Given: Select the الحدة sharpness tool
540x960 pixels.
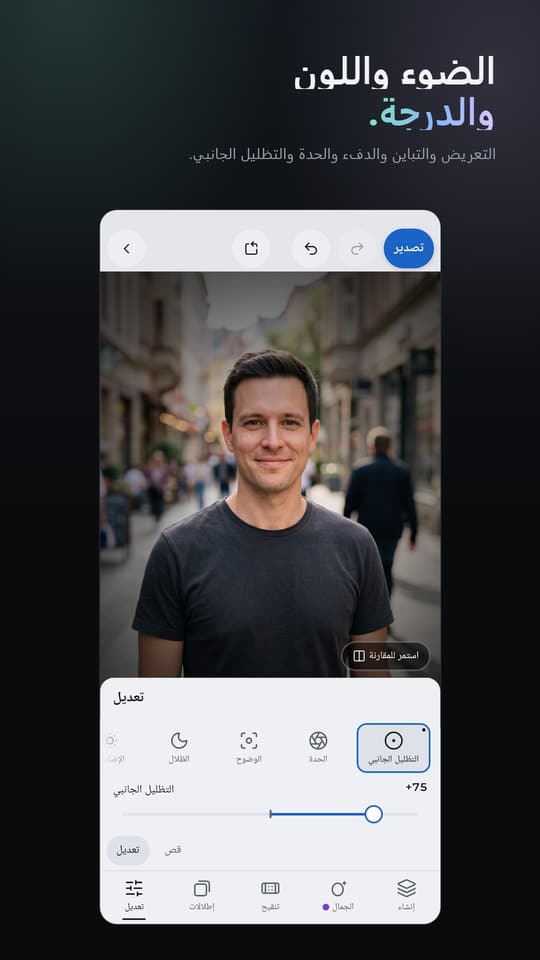Looking at the screenshot, I should [318, 748].
